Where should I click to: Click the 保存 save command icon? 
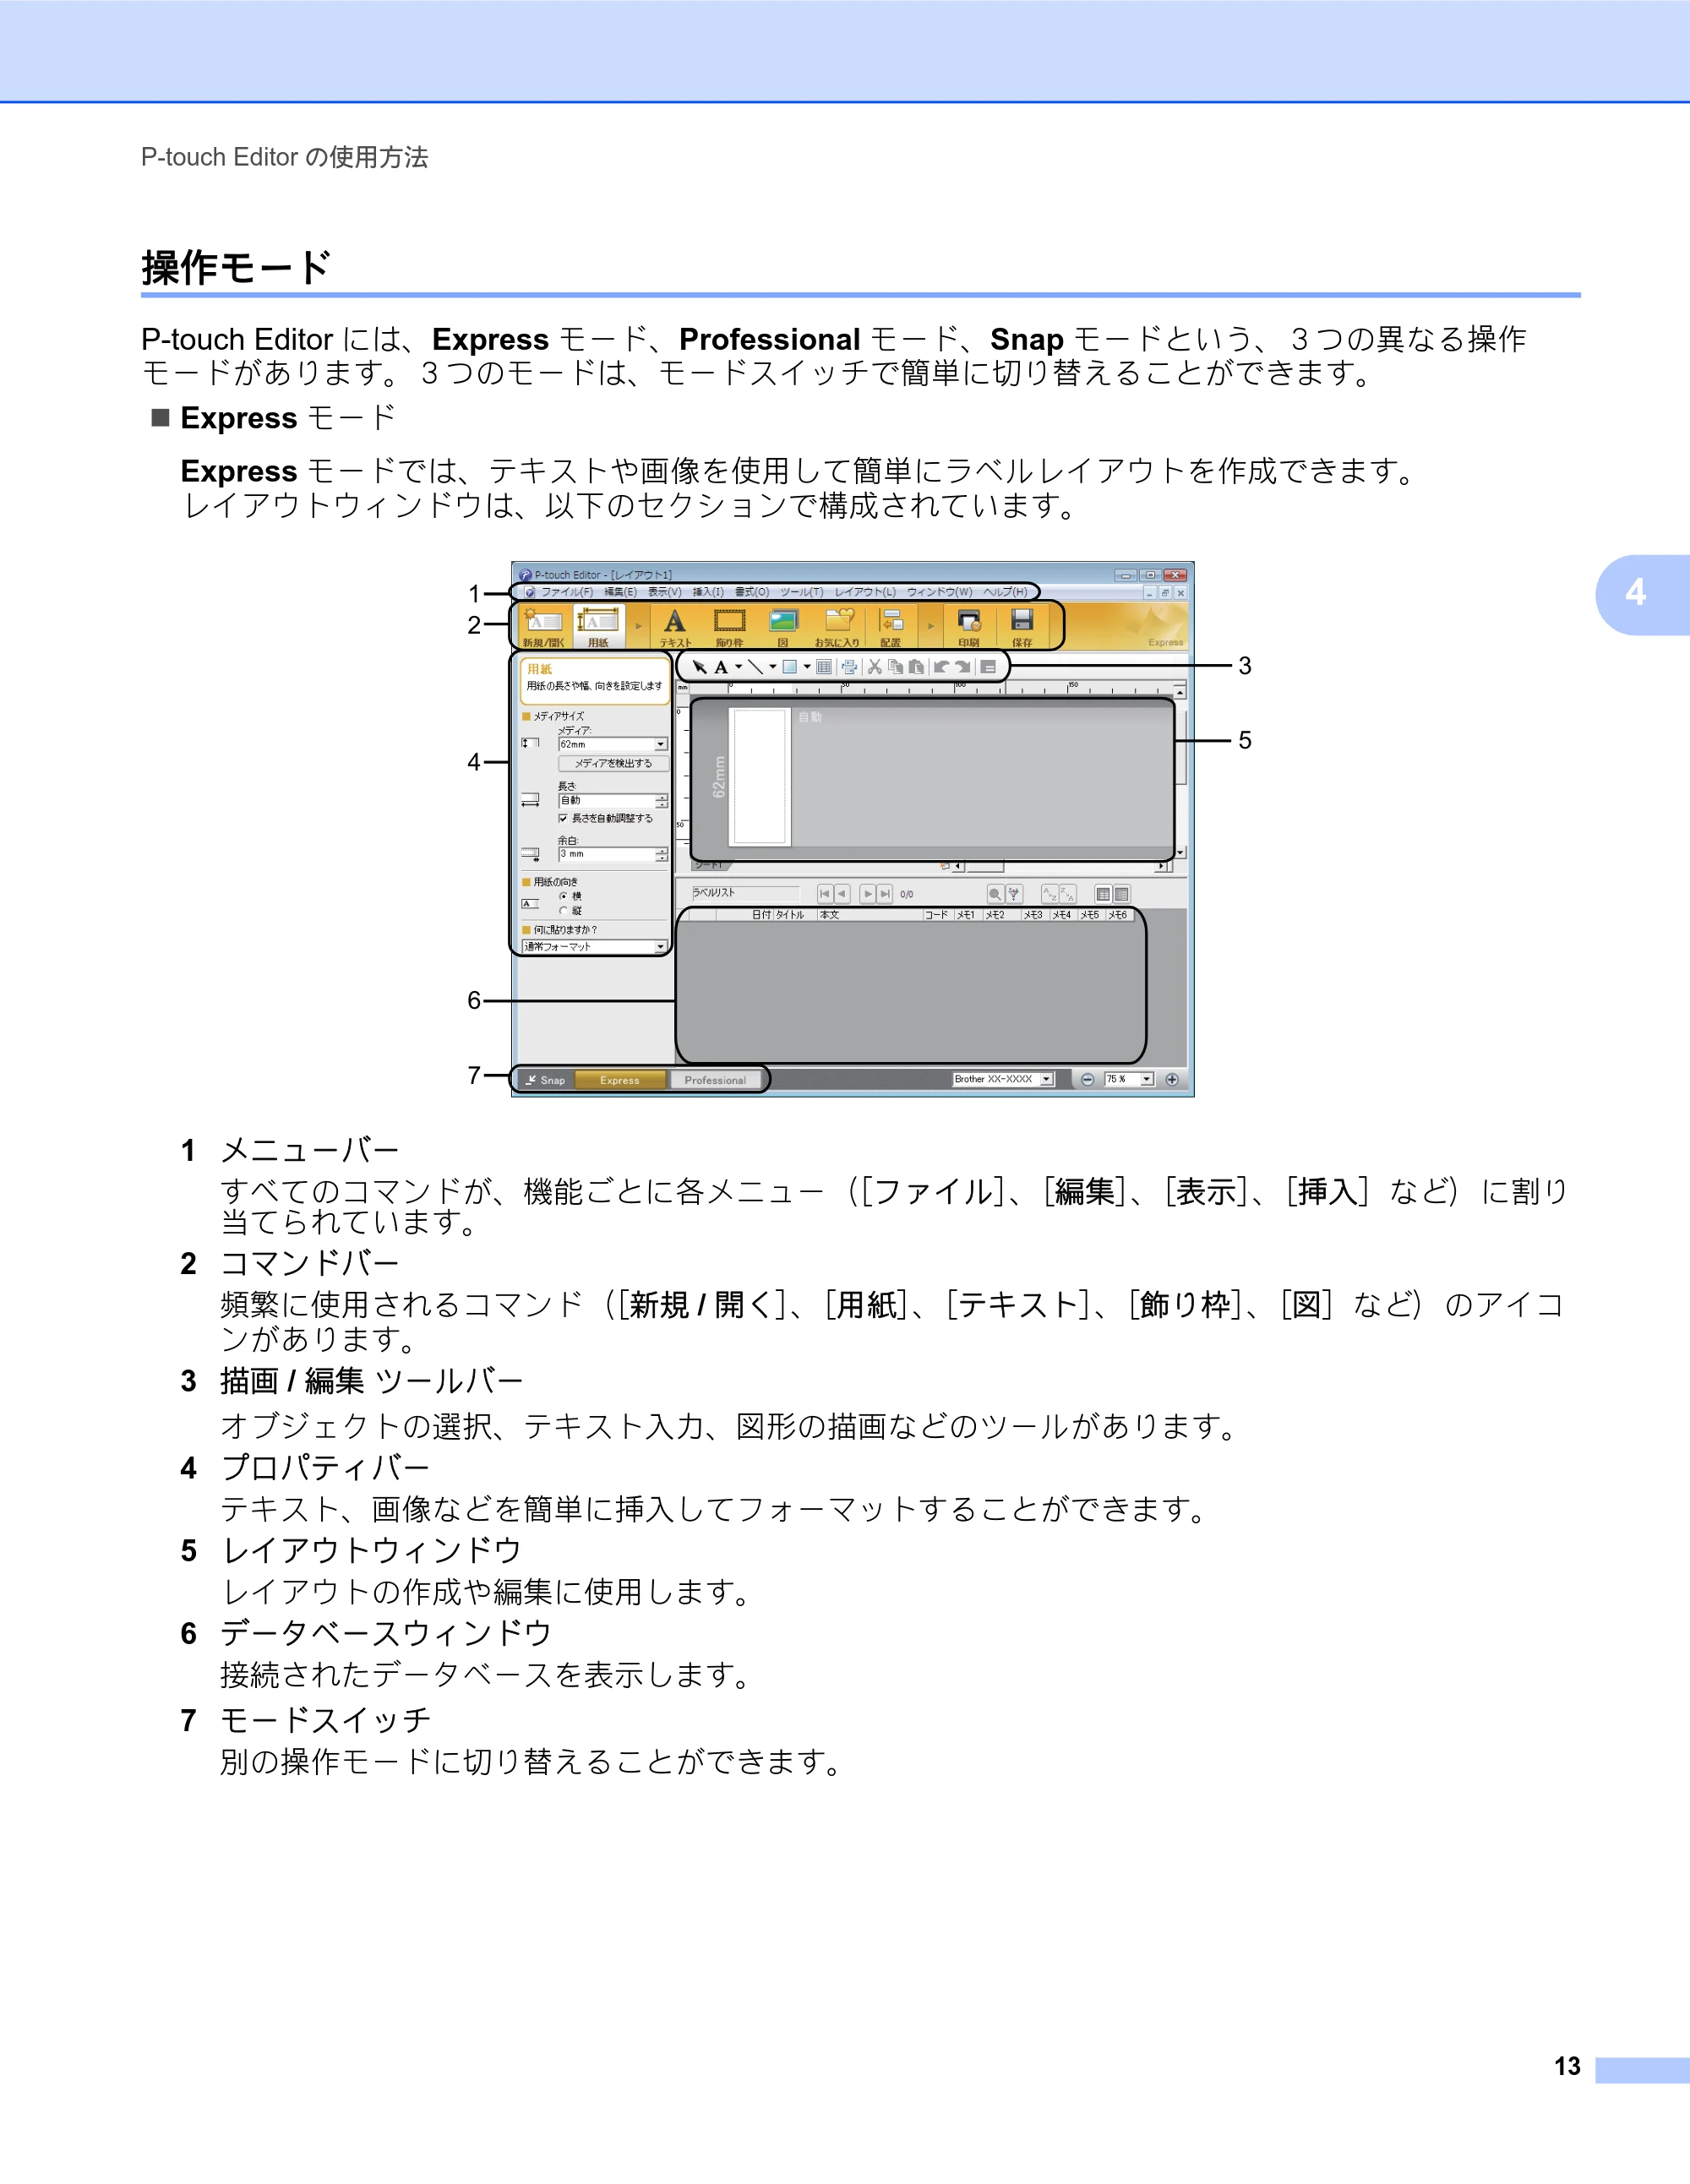[1022, 627]
